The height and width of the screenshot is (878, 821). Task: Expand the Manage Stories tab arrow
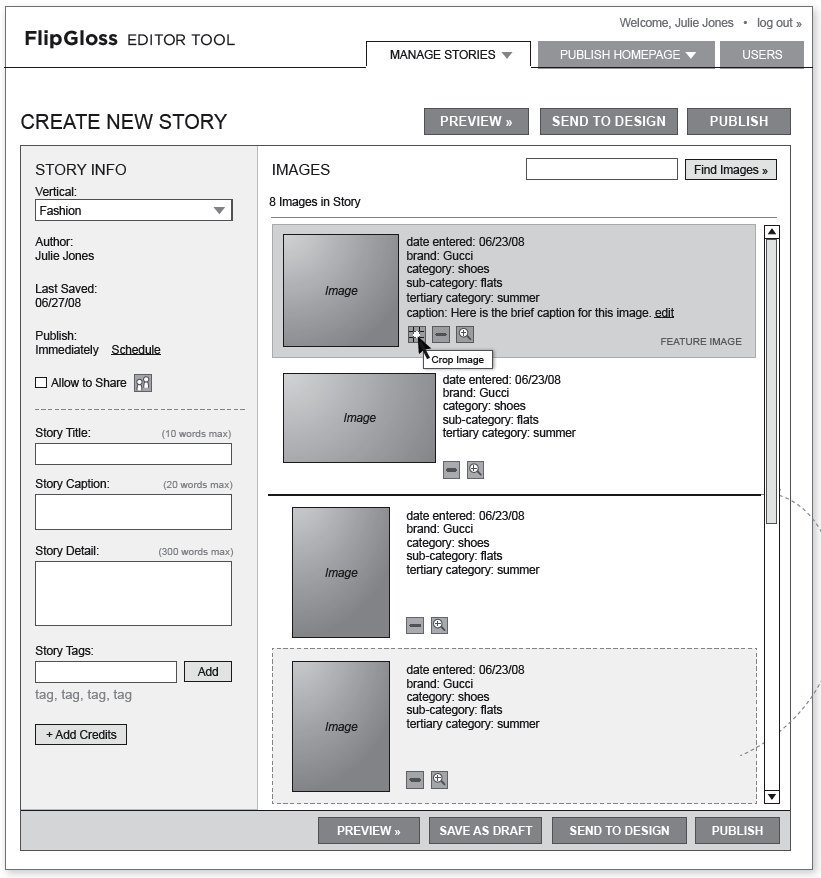tap(507, 55)
